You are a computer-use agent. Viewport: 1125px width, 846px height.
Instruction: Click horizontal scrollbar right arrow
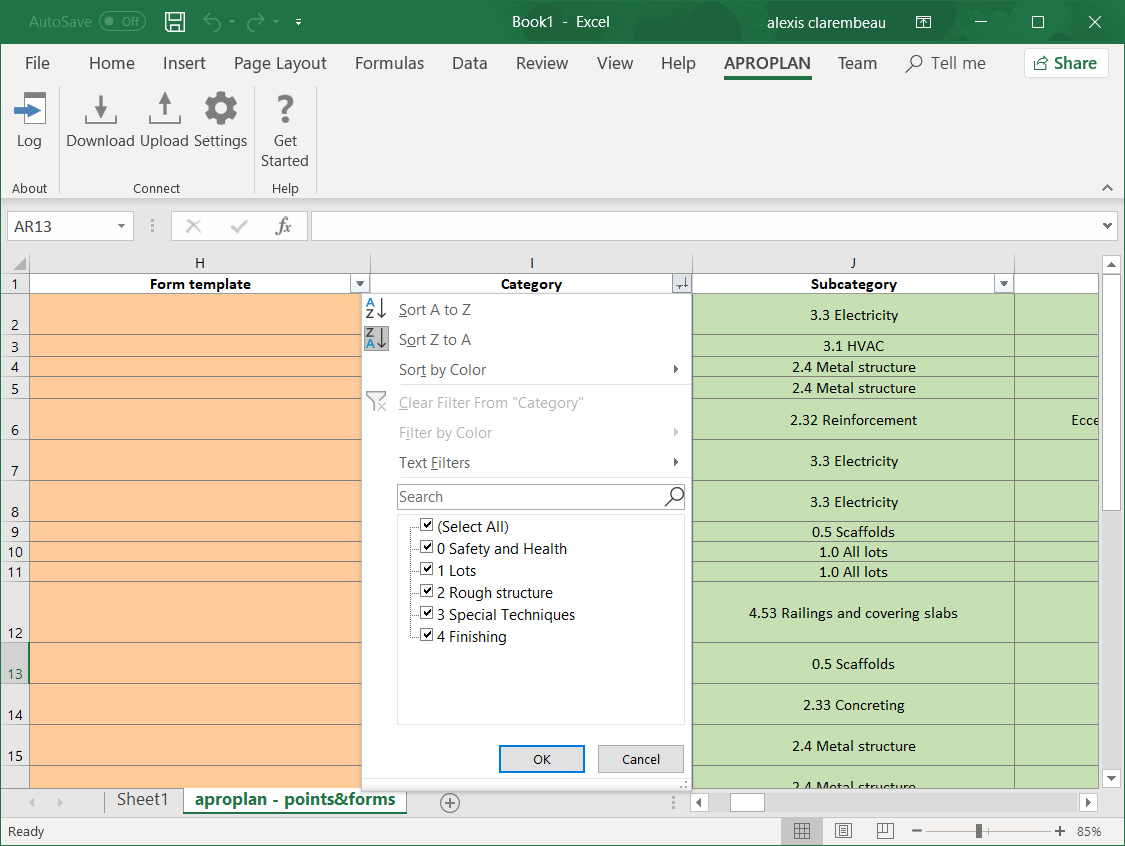1088,802
